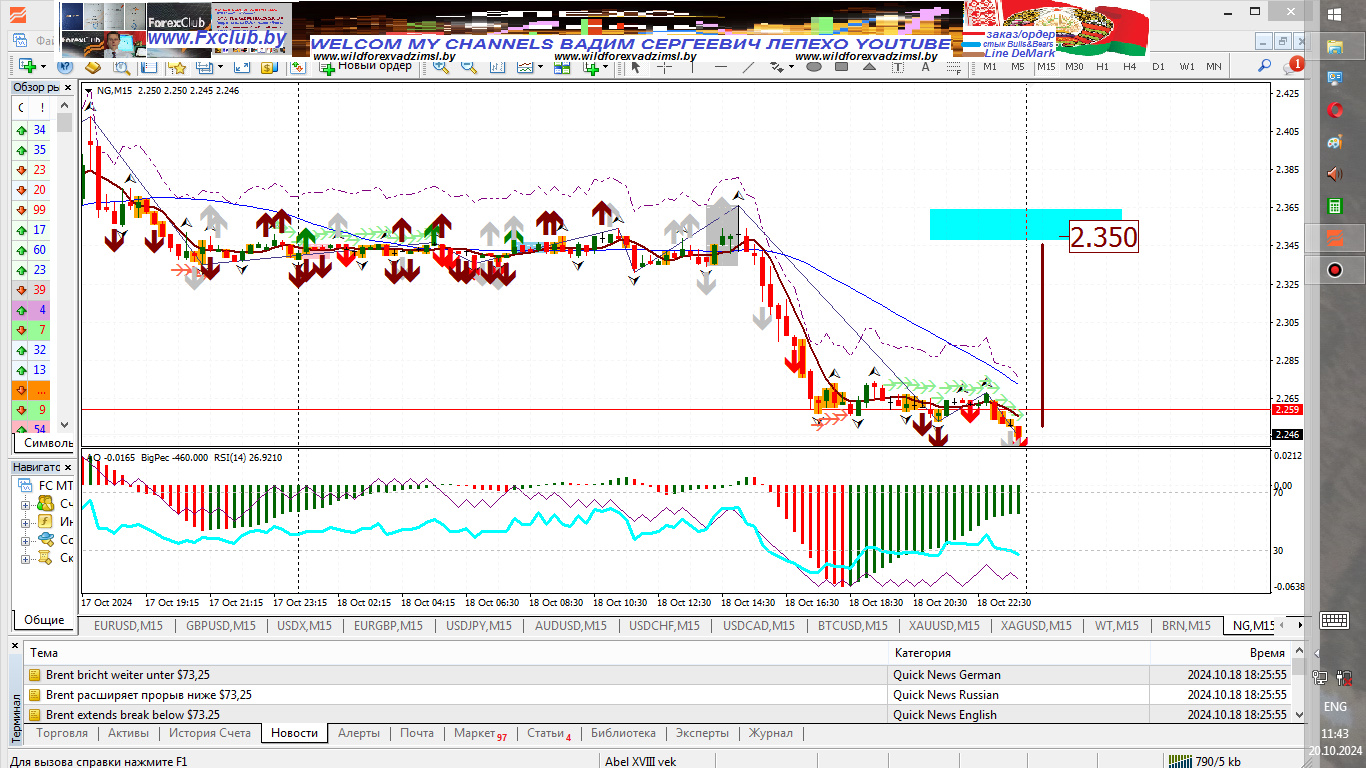Image resolution: width=1366 pixels, height=768 pixels.
Task: Open the Strategy Tester toolbar icon
Action: click(121, 67)
